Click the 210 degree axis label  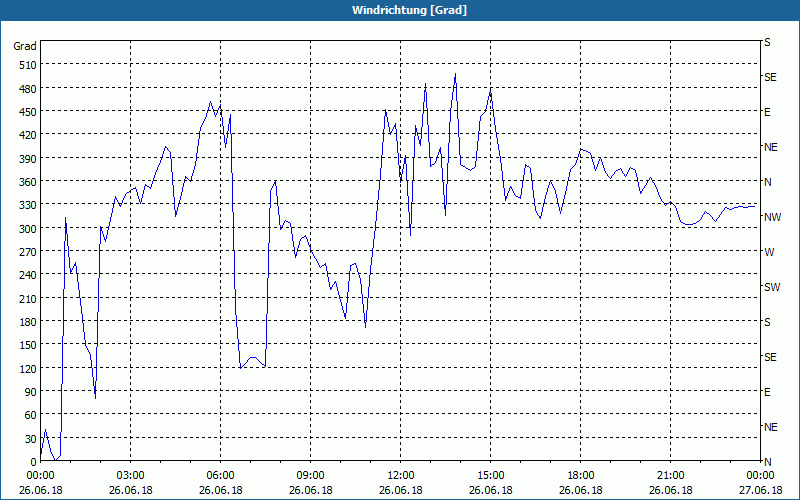tap(28, 298)
